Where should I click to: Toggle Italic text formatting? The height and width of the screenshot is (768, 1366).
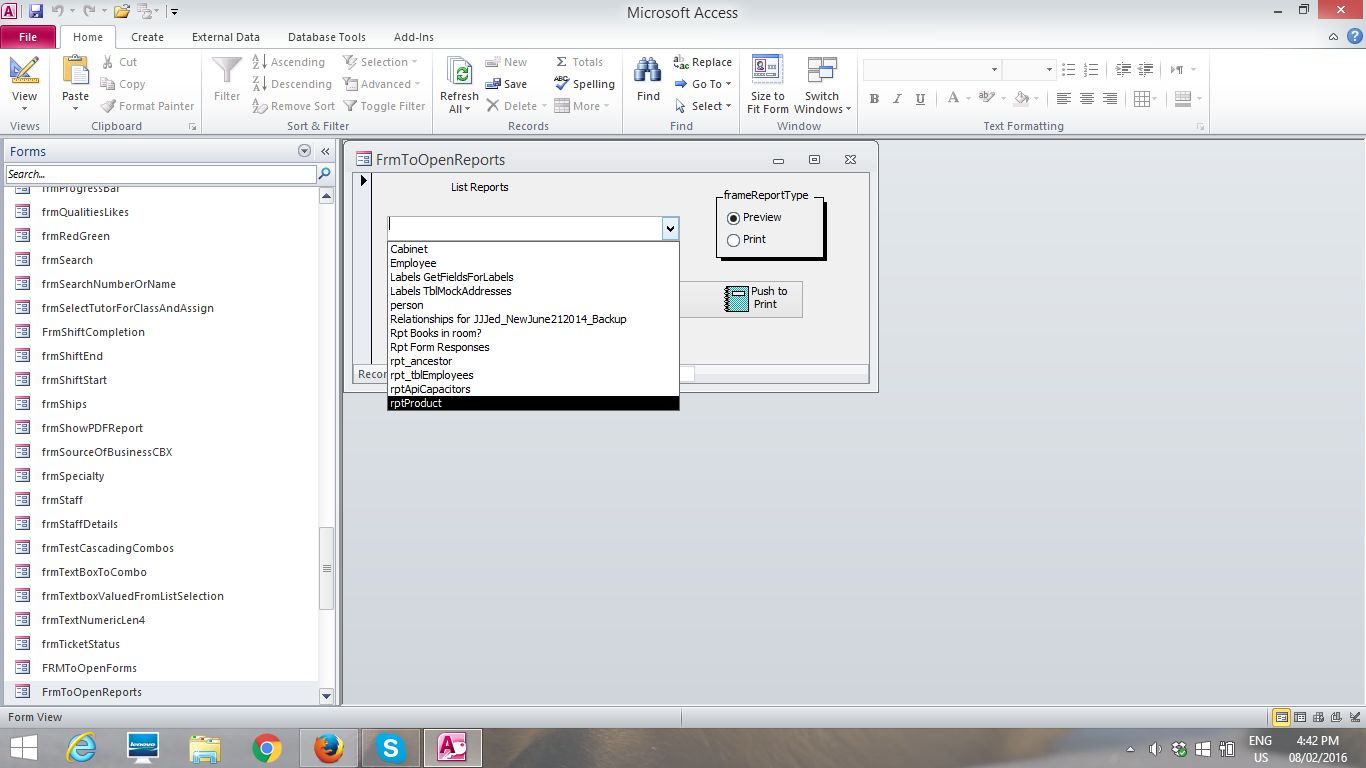point(897,99)
